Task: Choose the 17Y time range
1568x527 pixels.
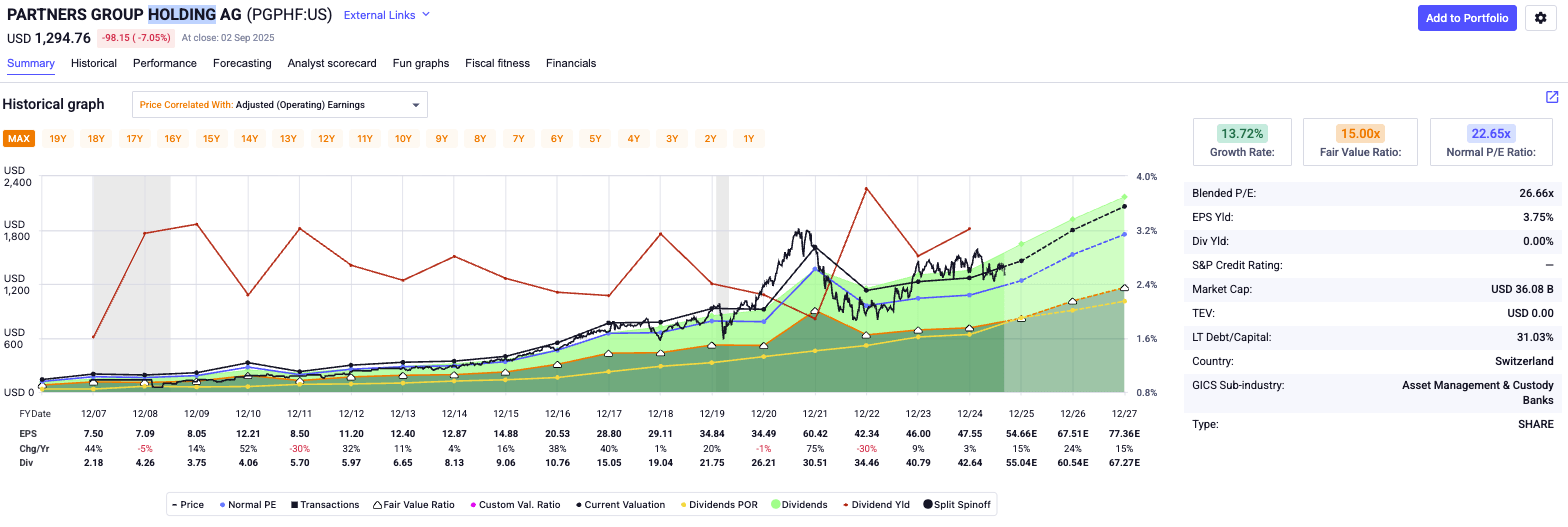Action: pyautogui.click(x=134, y=139)
